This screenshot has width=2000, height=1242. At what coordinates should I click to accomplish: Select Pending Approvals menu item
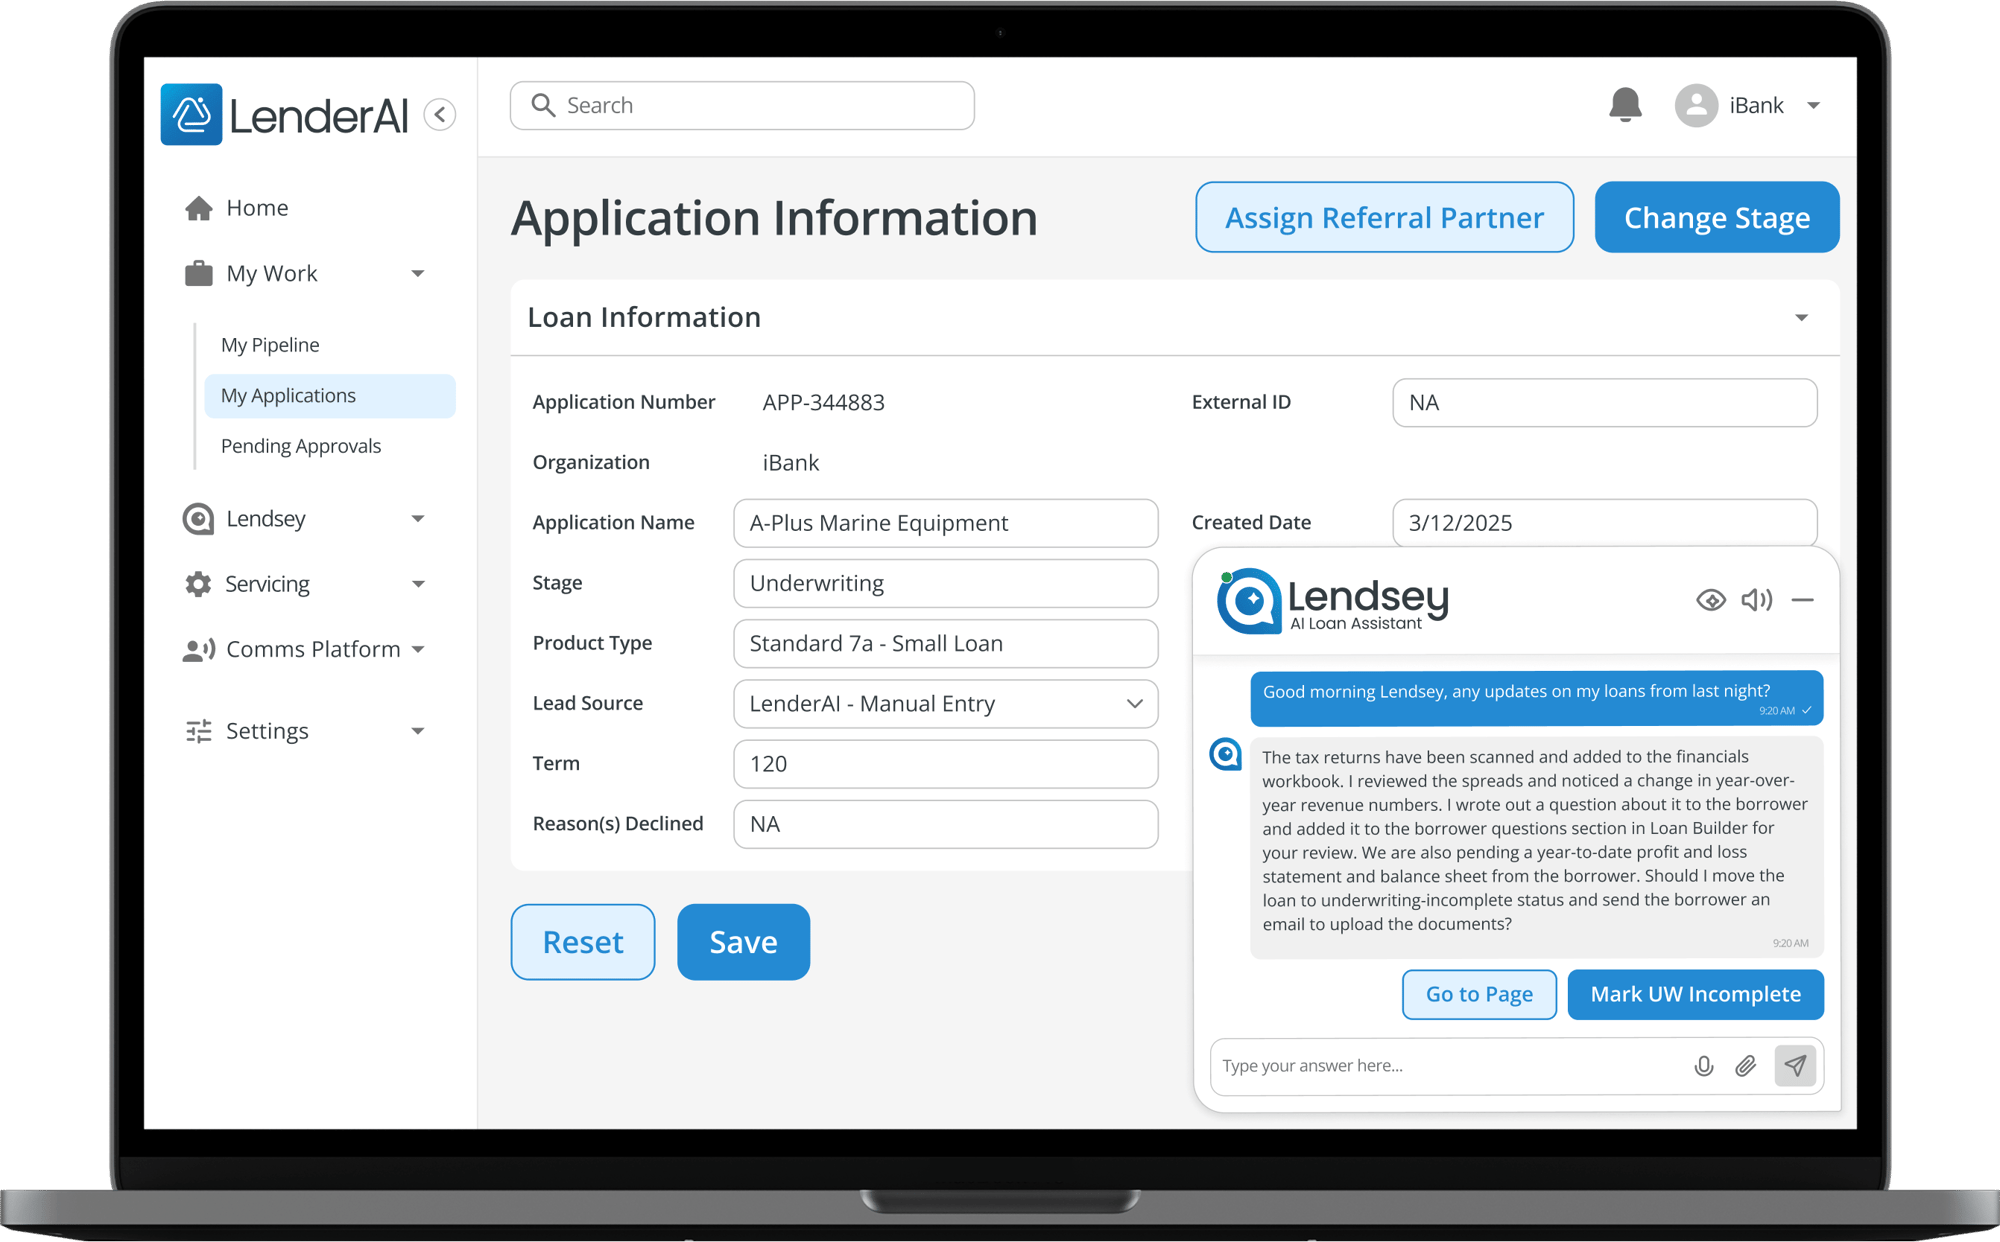pos(301,446)
